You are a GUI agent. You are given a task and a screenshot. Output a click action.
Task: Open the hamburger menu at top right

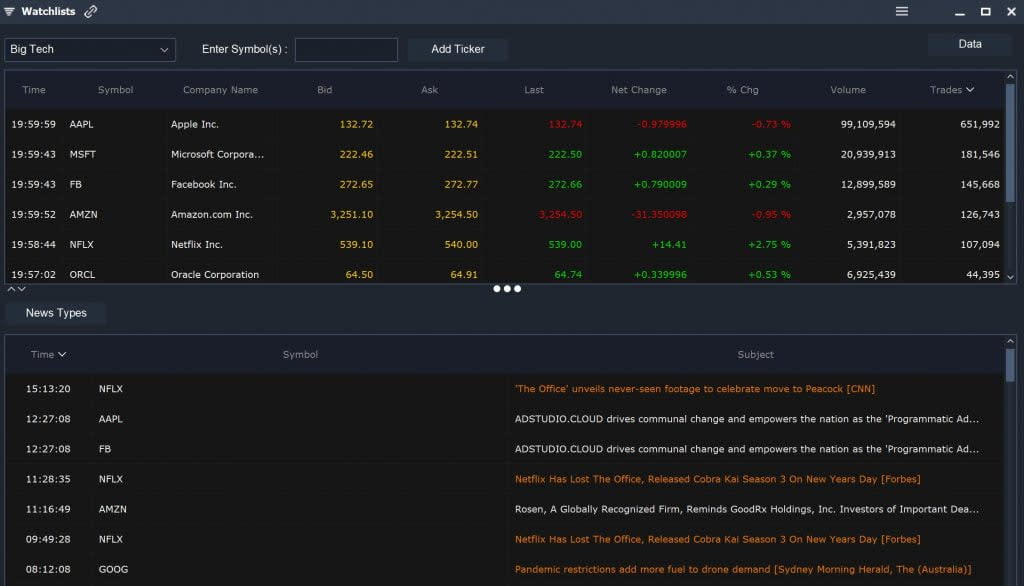click(x=901, y=11)
